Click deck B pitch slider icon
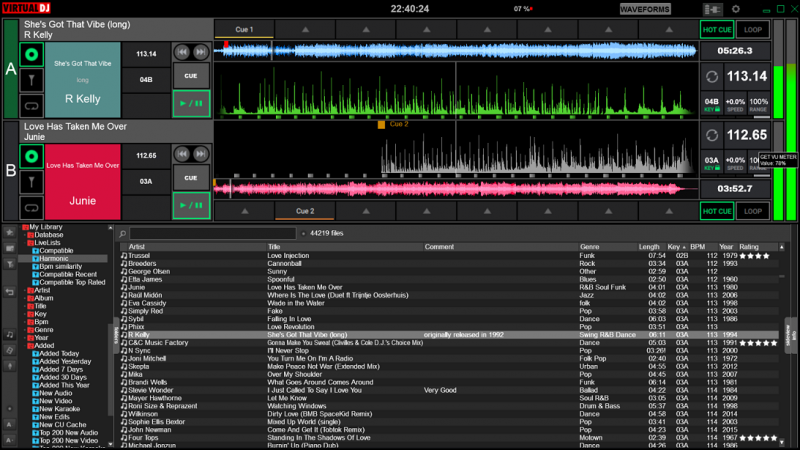Screen dimensions: 800x450 (31, 182)
